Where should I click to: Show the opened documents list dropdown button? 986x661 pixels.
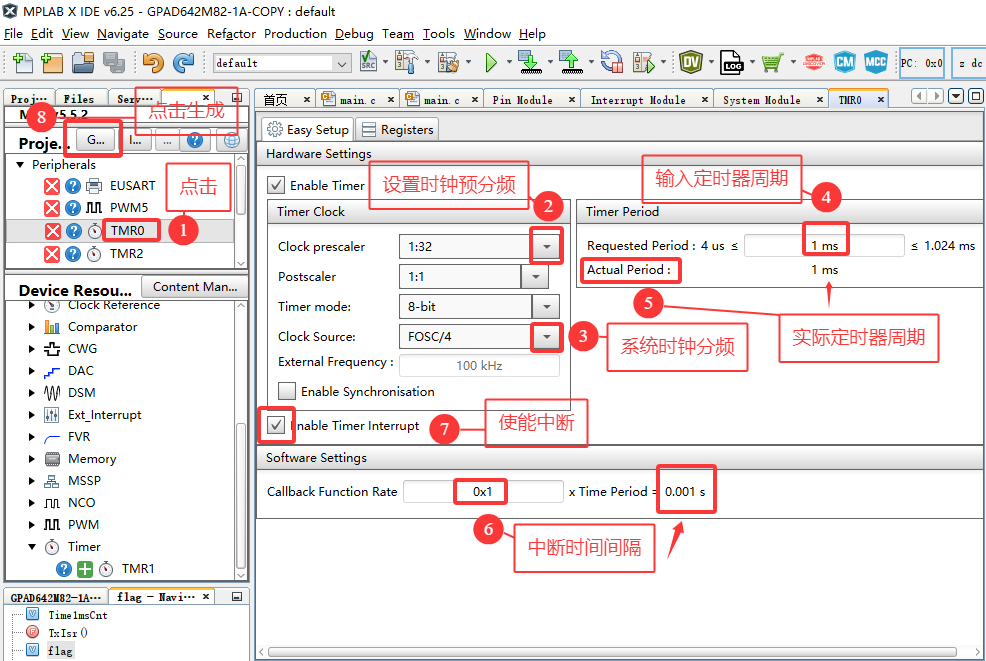pyautogui.click(x=956, y=96)
